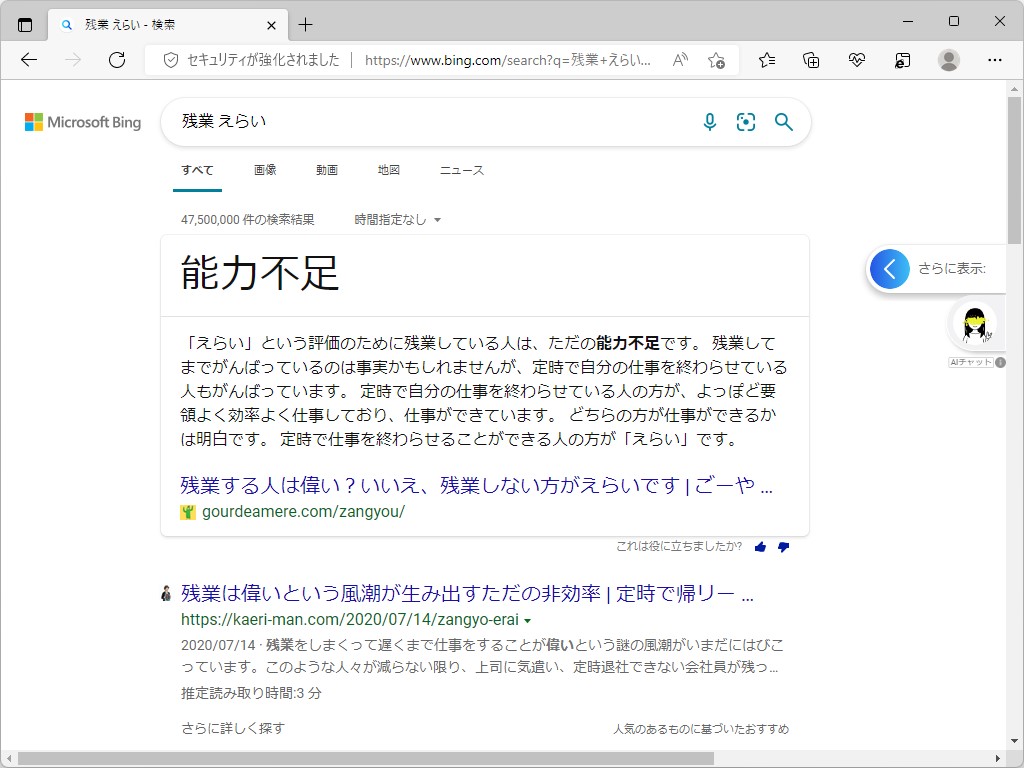This screenshot has width=1024, height=768.
Task: Open Browser essentials heart icon
Action: tap(857, 60)
